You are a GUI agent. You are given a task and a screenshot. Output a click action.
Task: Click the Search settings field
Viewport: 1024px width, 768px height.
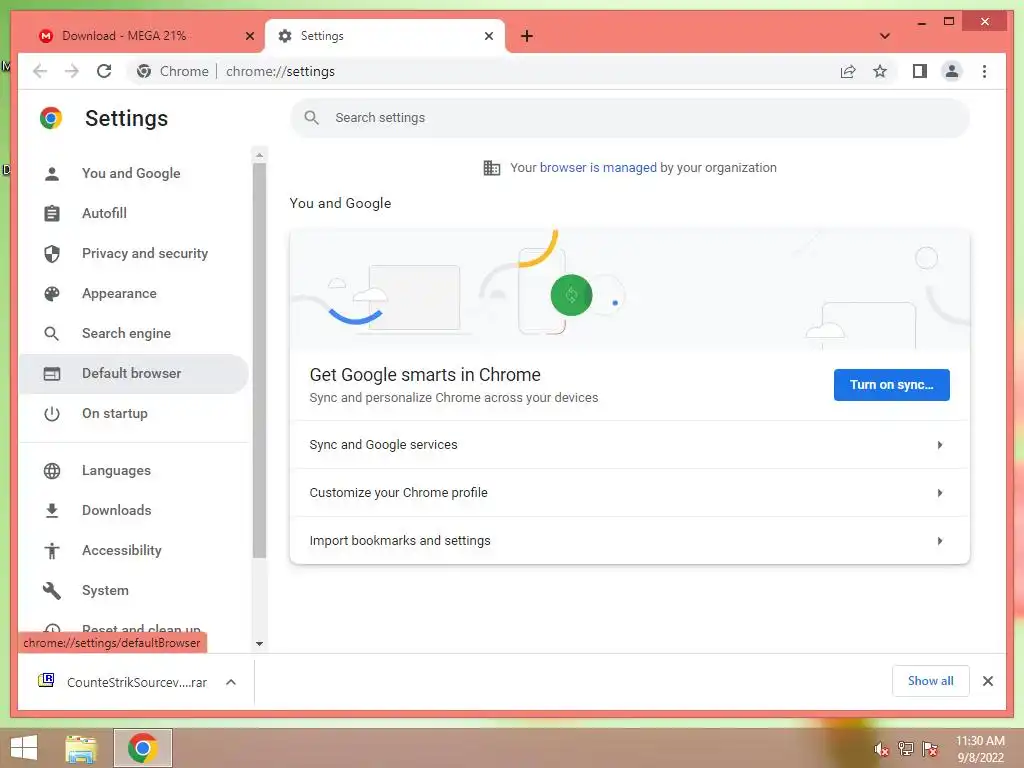coord(630,118)
